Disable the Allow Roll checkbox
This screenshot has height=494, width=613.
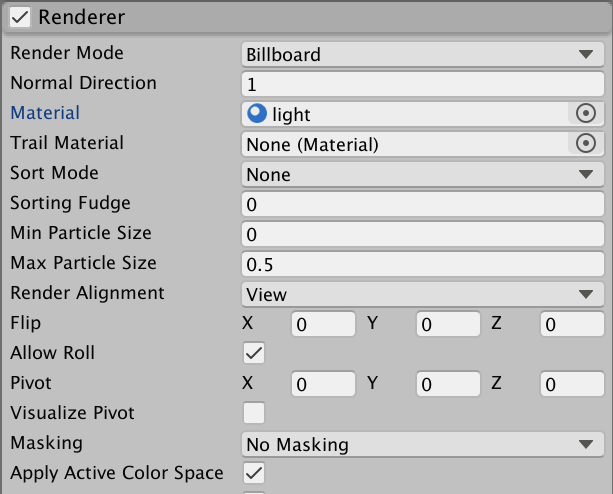click(x=254, y=353)
